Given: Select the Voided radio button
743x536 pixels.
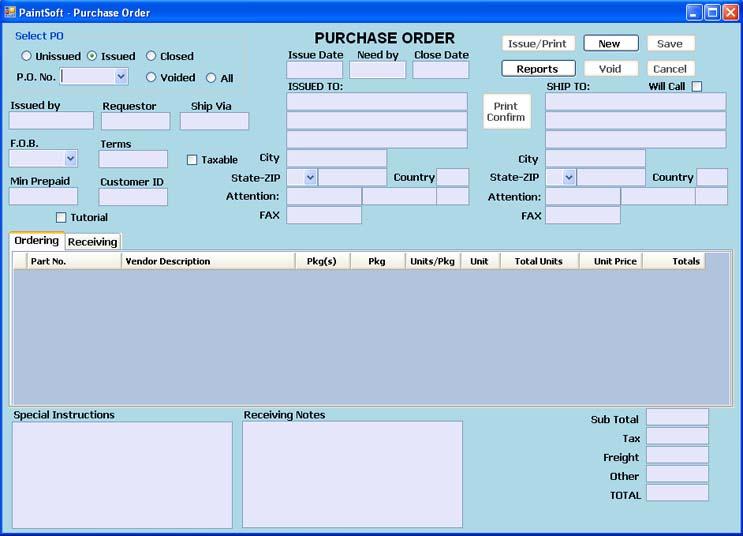Looking at the screenshot, I should point(151,77).
